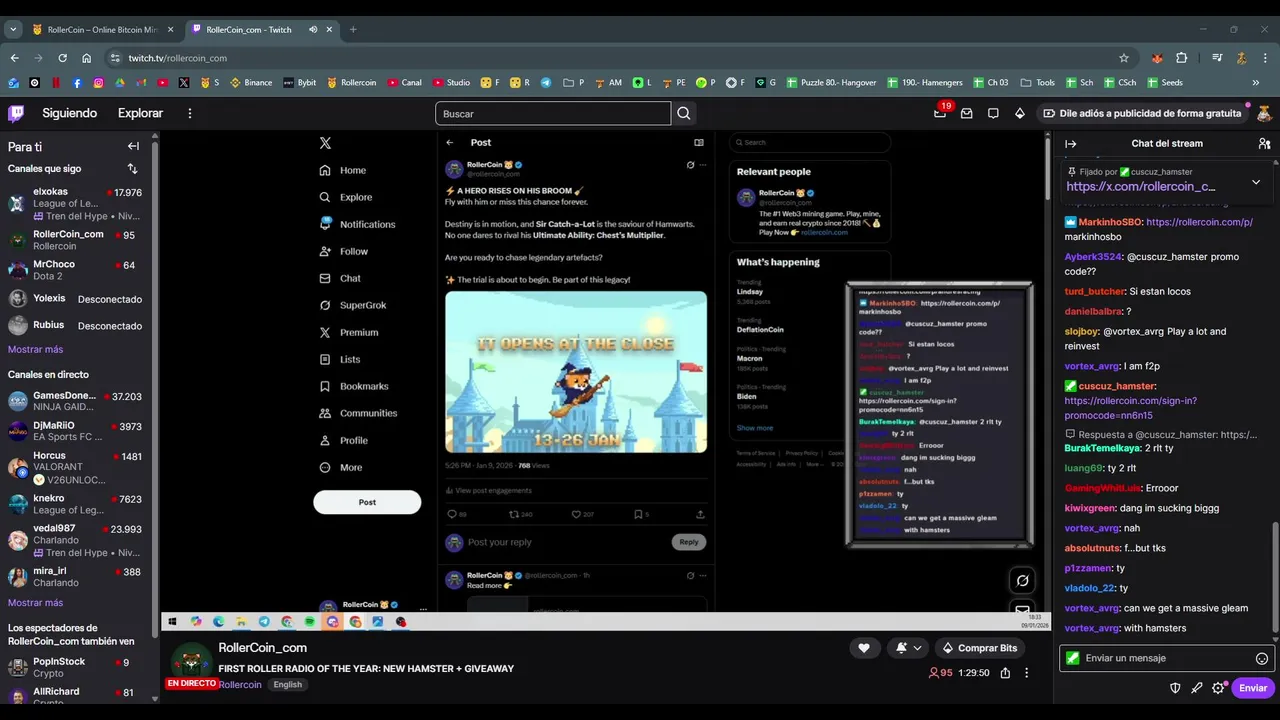The width and height of the screenshot is (1280, 720).
Task: Open Horcus VALORANT channel
Action: (x=76, y=467)
